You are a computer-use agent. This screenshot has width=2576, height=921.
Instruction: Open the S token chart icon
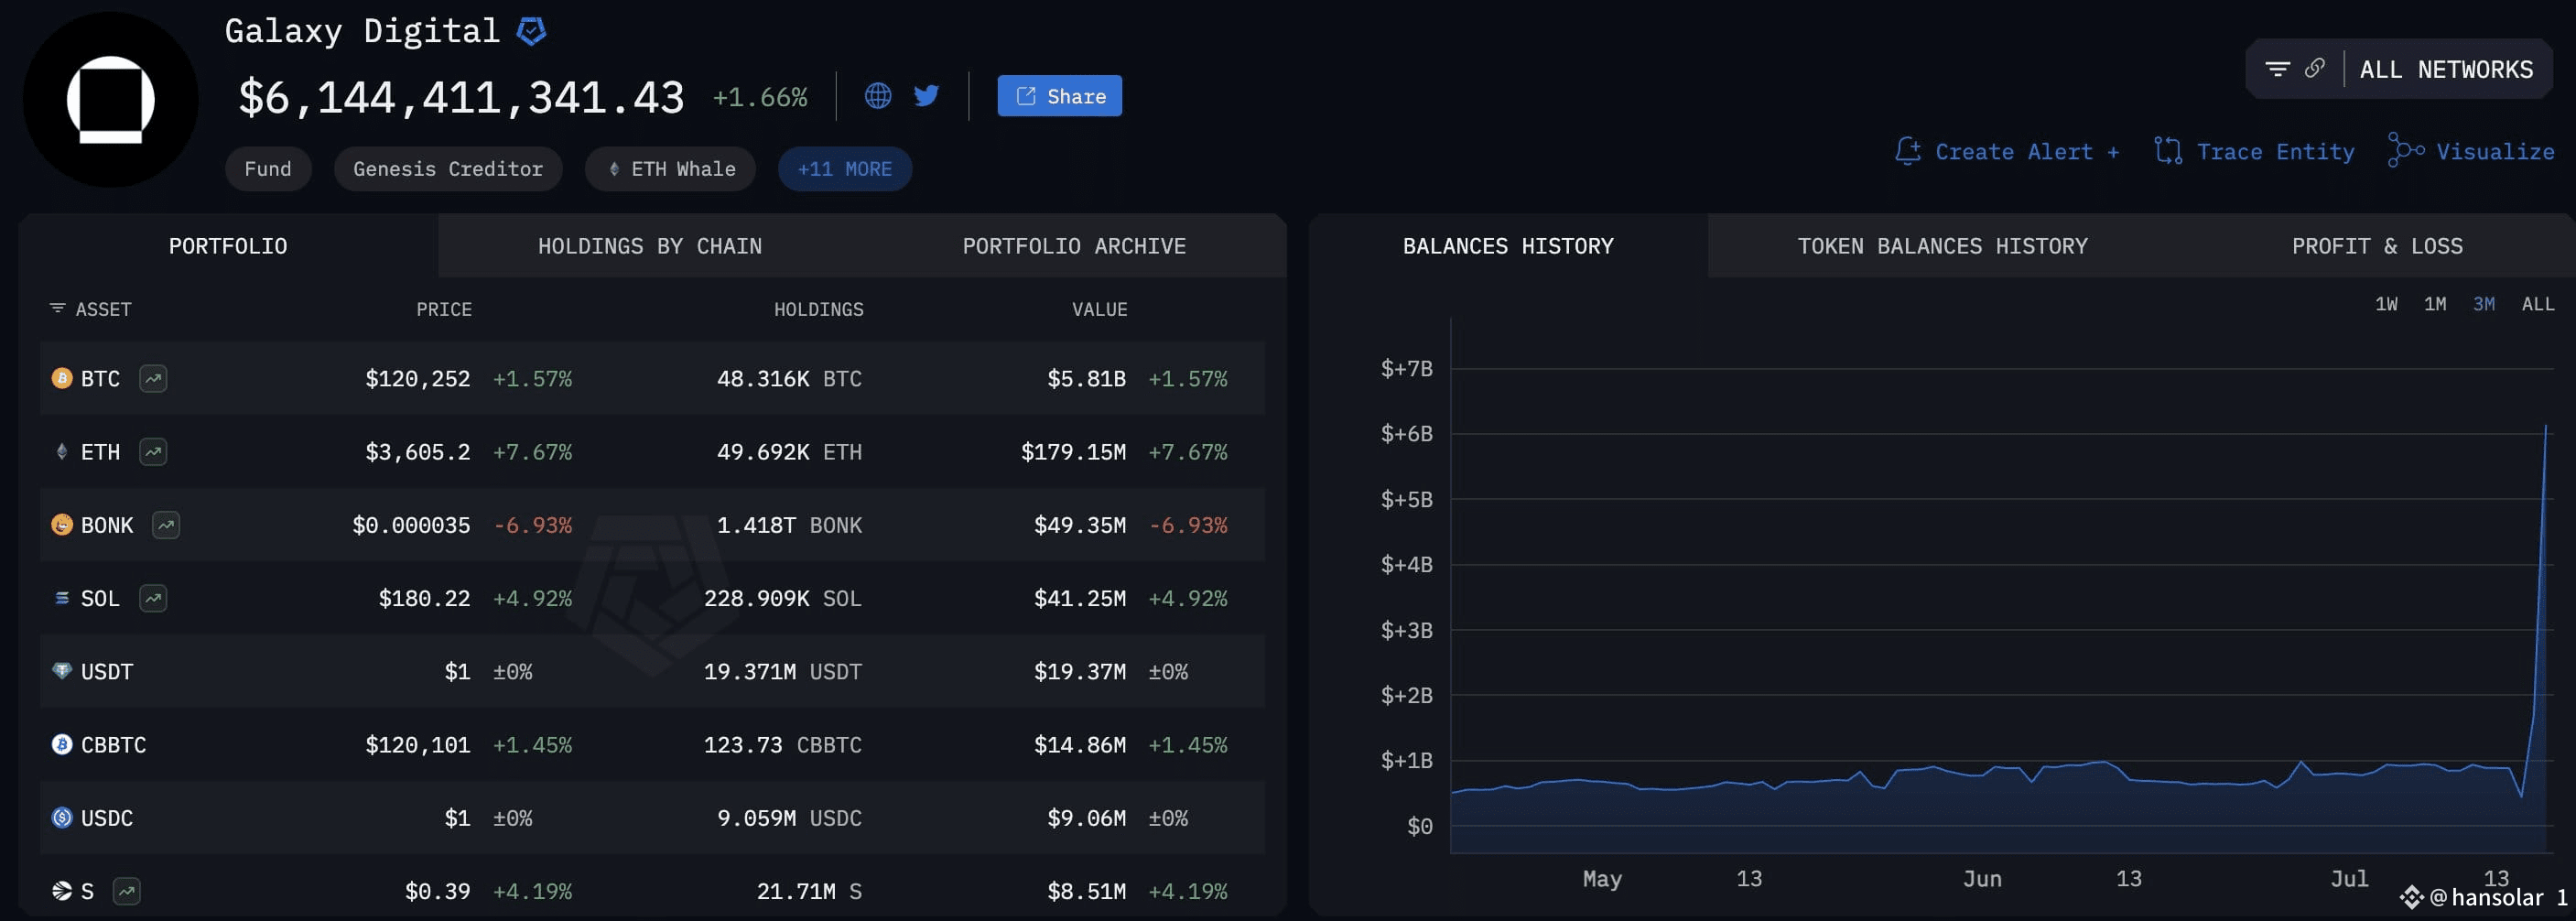pos(127,891)
